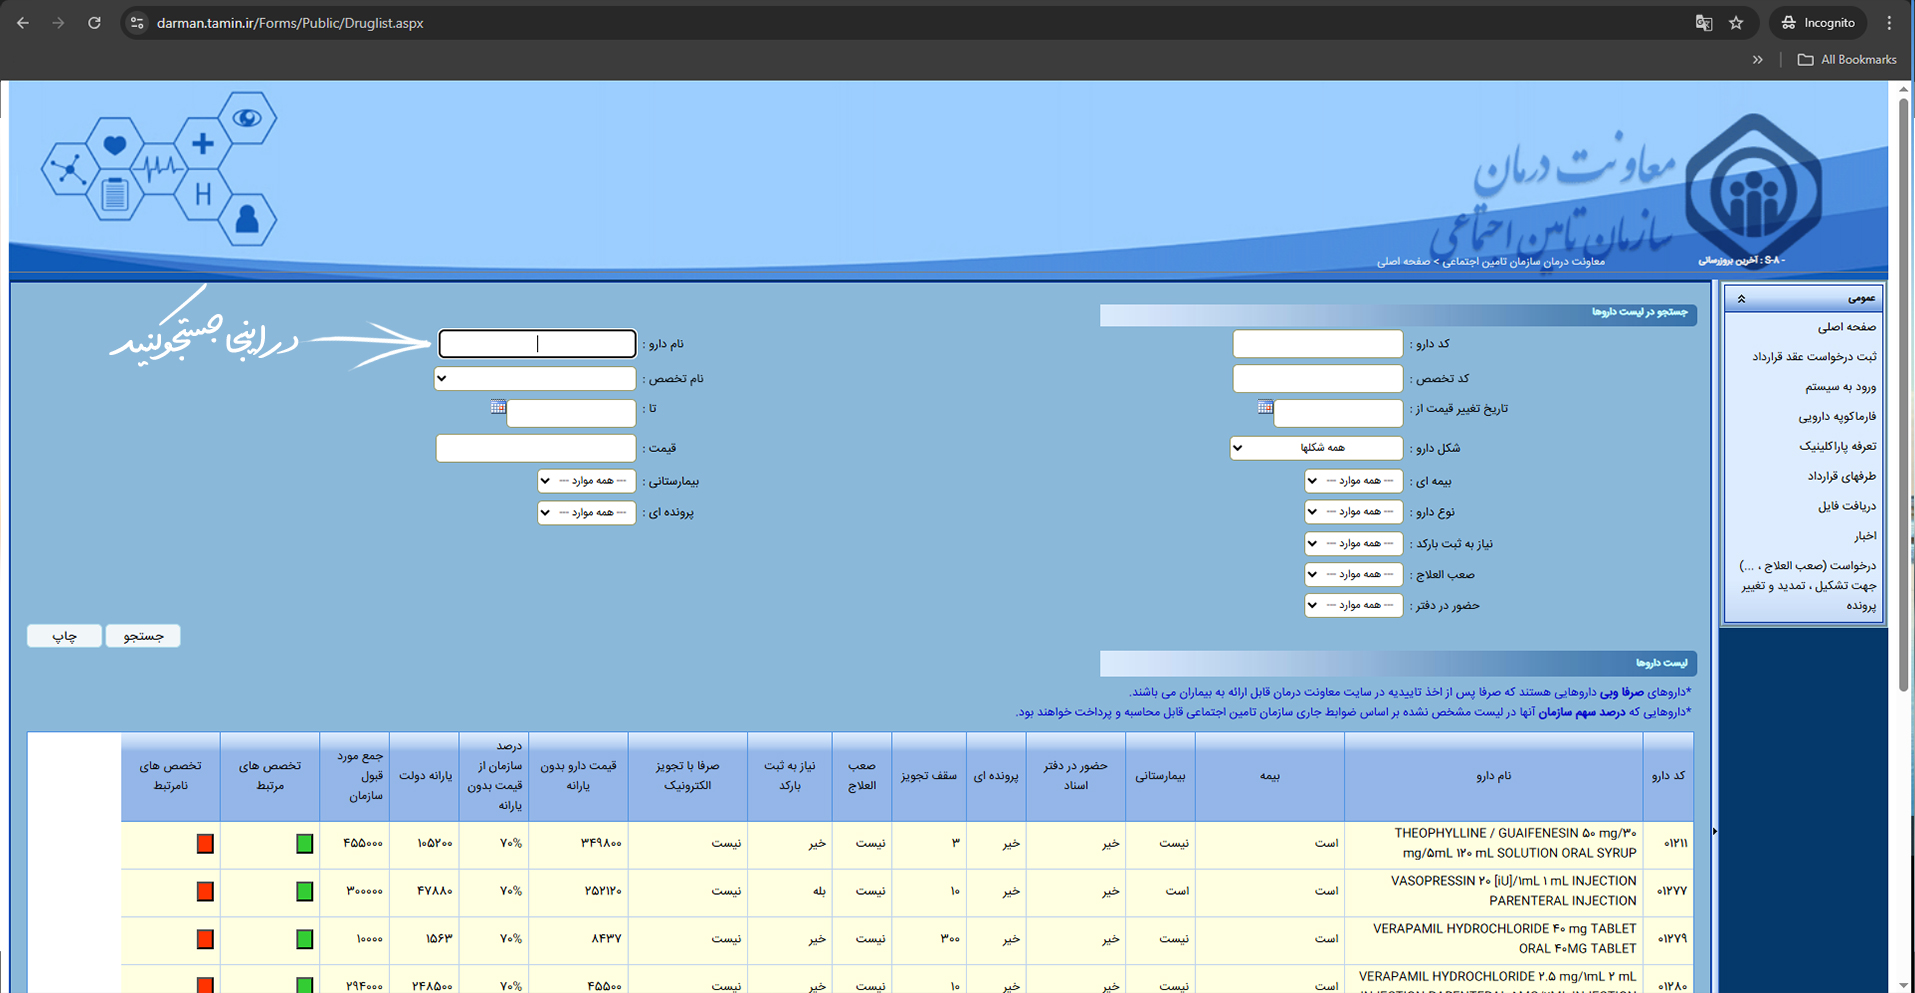Image resolution: width=1915 pixels, height=993 pixels.
Task: Select 'تعرفه پاراکلینیک' sidebar item
Action: 1837,446
